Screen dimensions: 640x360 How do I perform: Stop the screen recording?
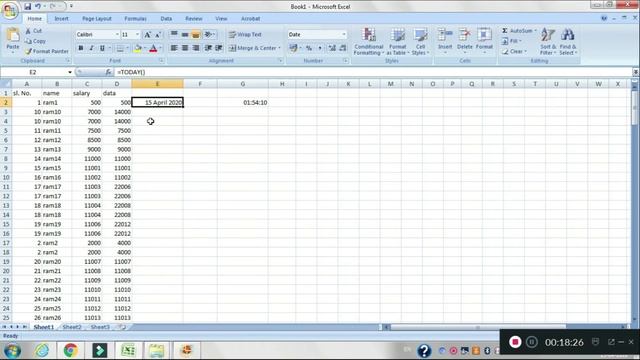(x=515, y=342)
